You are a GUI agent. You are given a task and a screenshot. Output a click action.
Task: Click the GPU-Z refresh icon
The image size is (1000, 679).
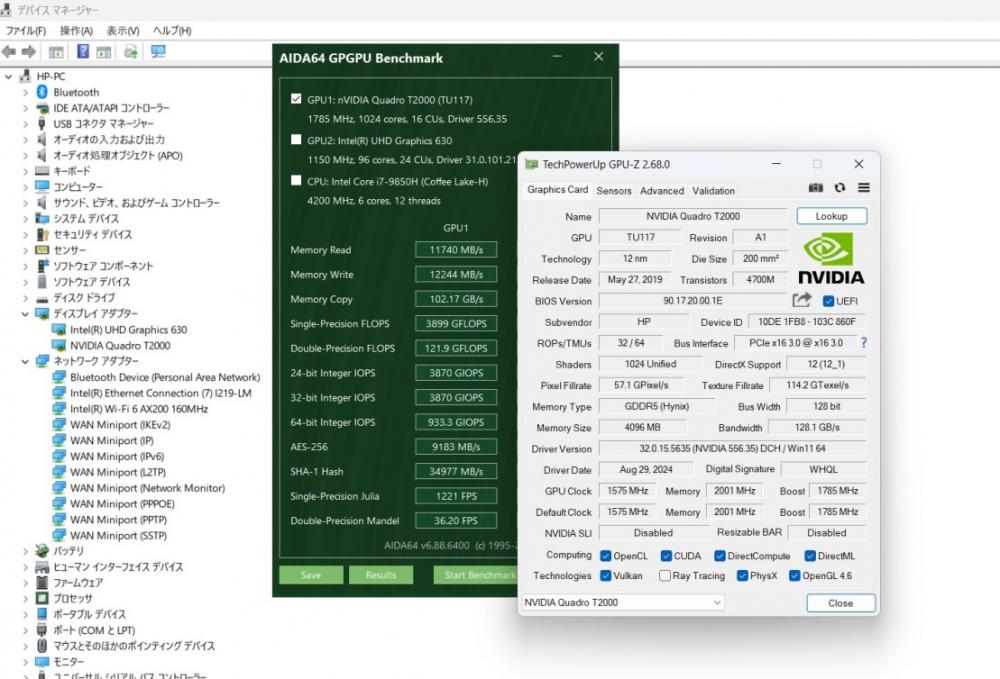840,188
